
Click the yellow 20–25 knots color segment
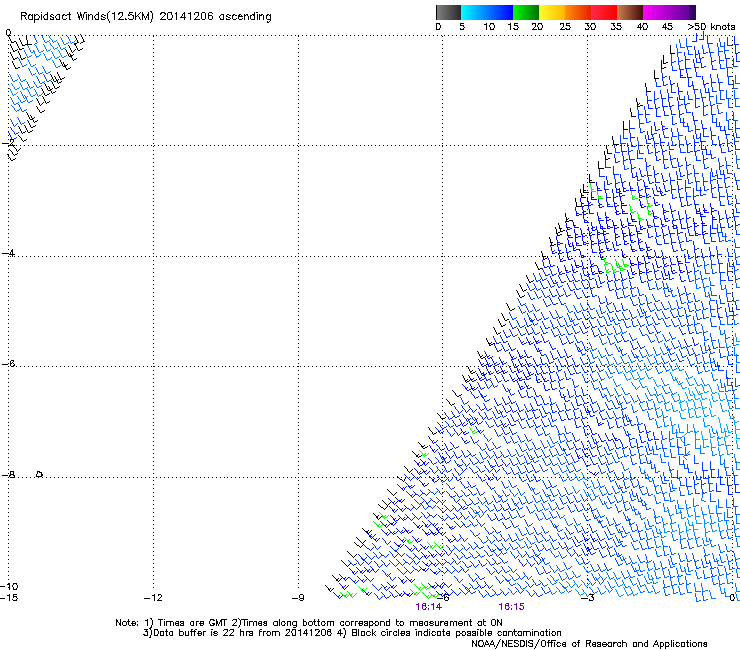552,12
